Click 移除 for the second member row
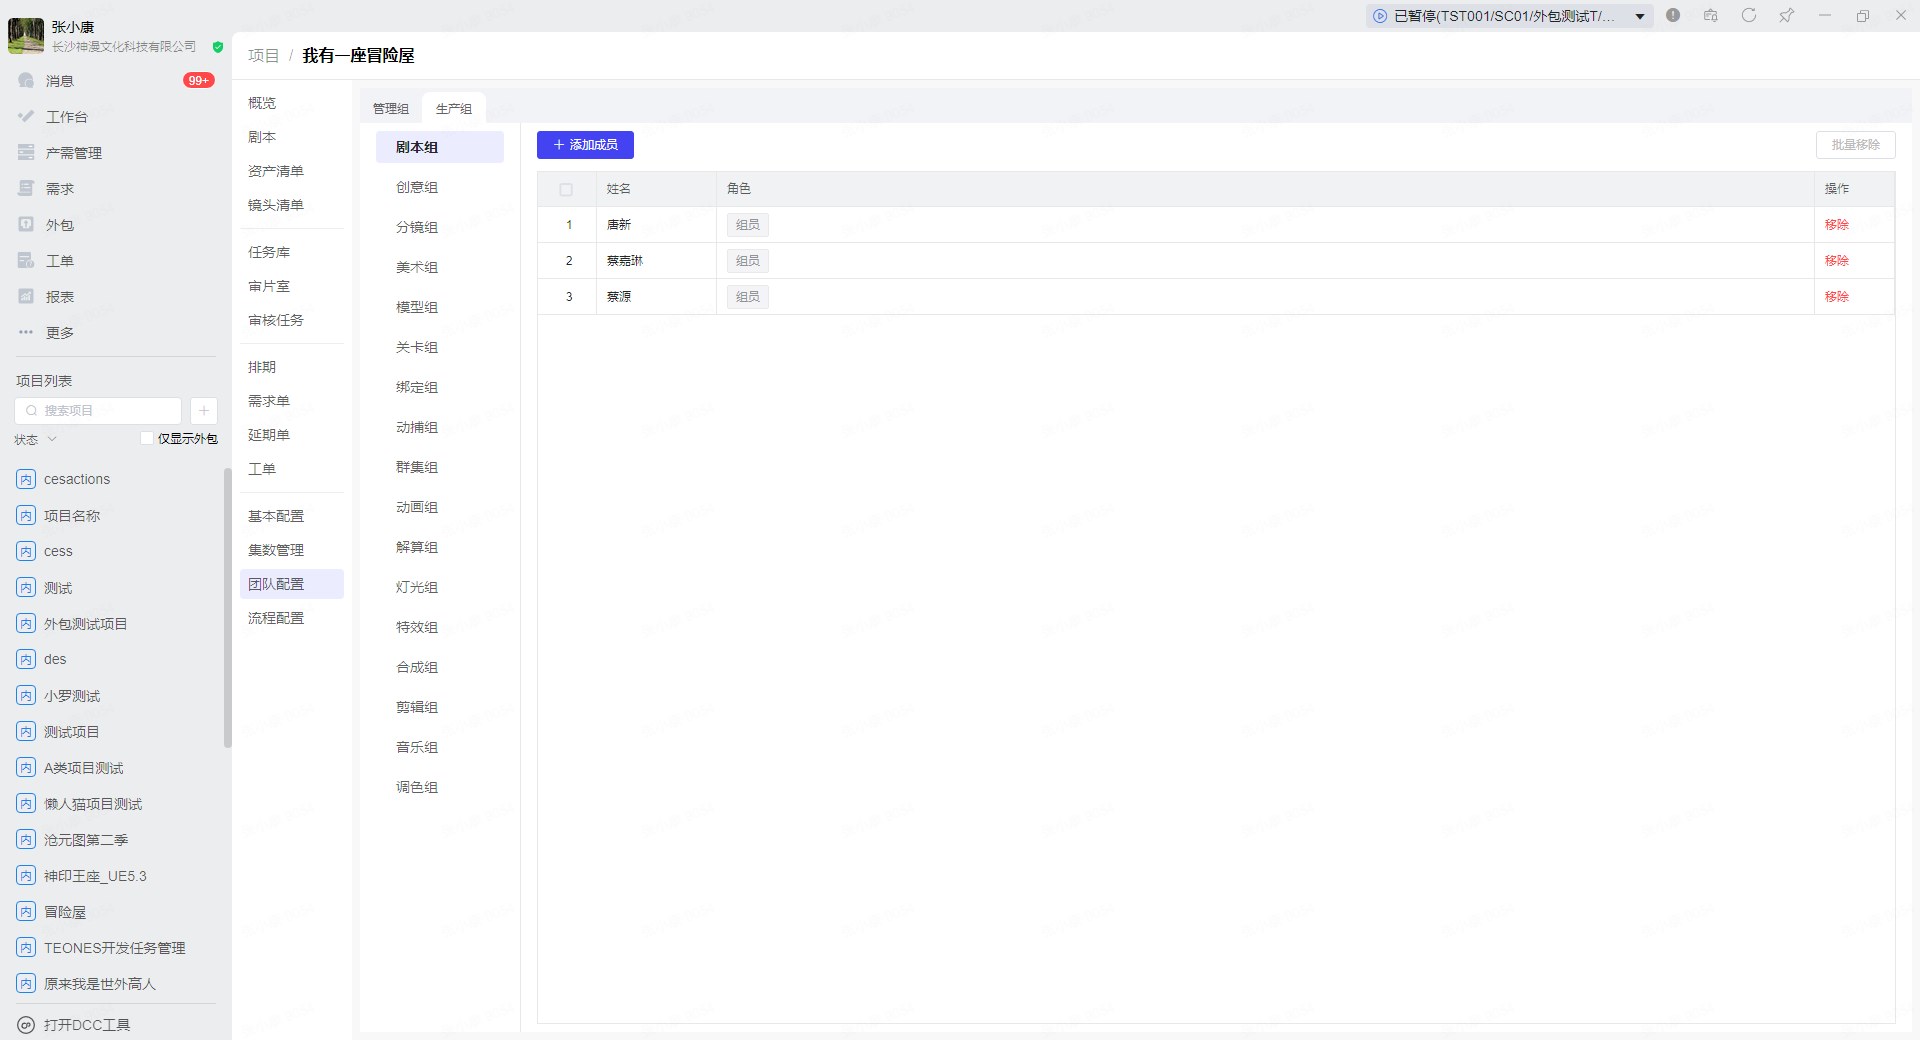1920x1040 pixels. click(x=1836, y=261)
